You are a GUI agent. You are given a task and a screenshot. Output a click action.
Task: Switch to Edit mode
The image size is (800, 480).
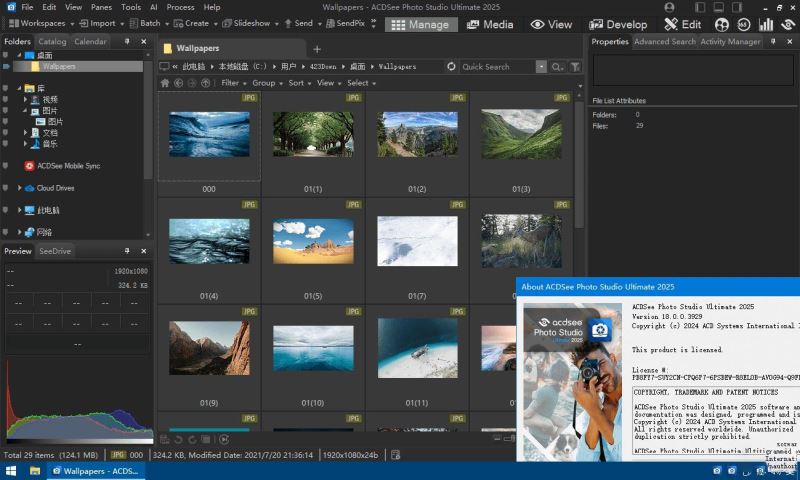[683, 24]
